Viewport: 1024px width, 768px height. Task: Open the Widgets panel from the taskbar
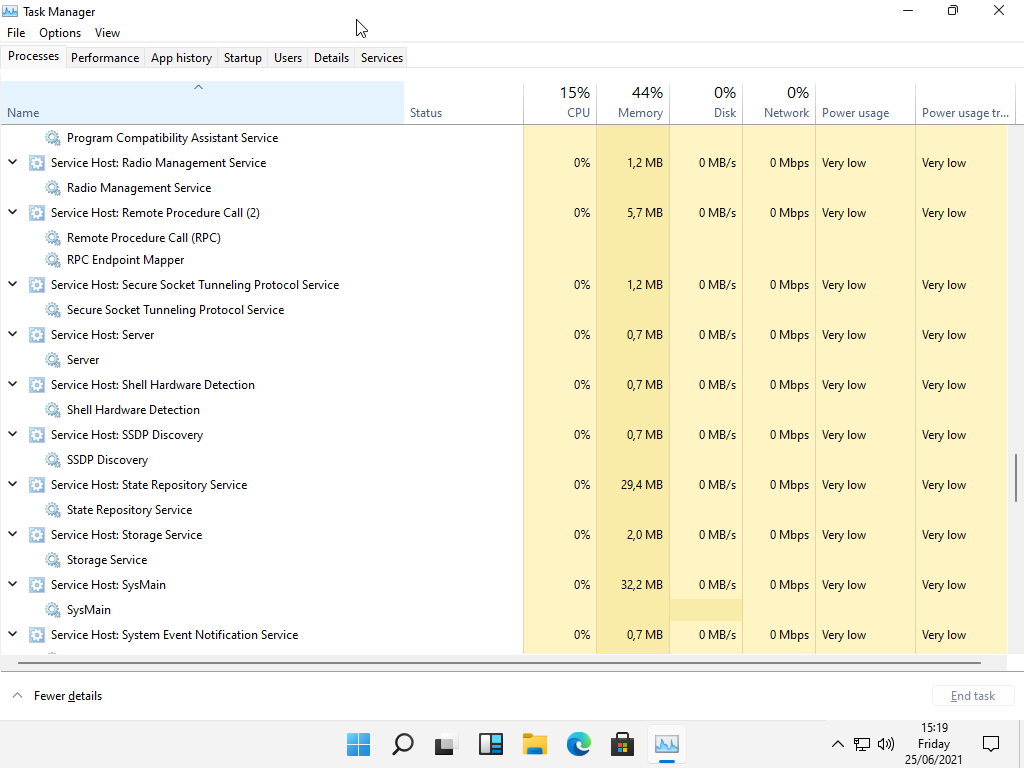coord(491,744)
